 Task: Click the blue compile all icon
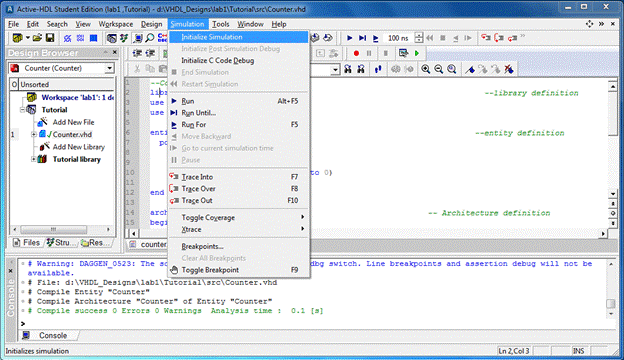pos(67,38)
